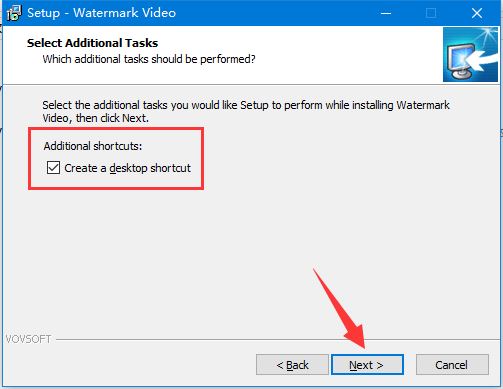503x389 pixels.
Task: Click the red rectangle highlight border
Action: pos(116,129)
